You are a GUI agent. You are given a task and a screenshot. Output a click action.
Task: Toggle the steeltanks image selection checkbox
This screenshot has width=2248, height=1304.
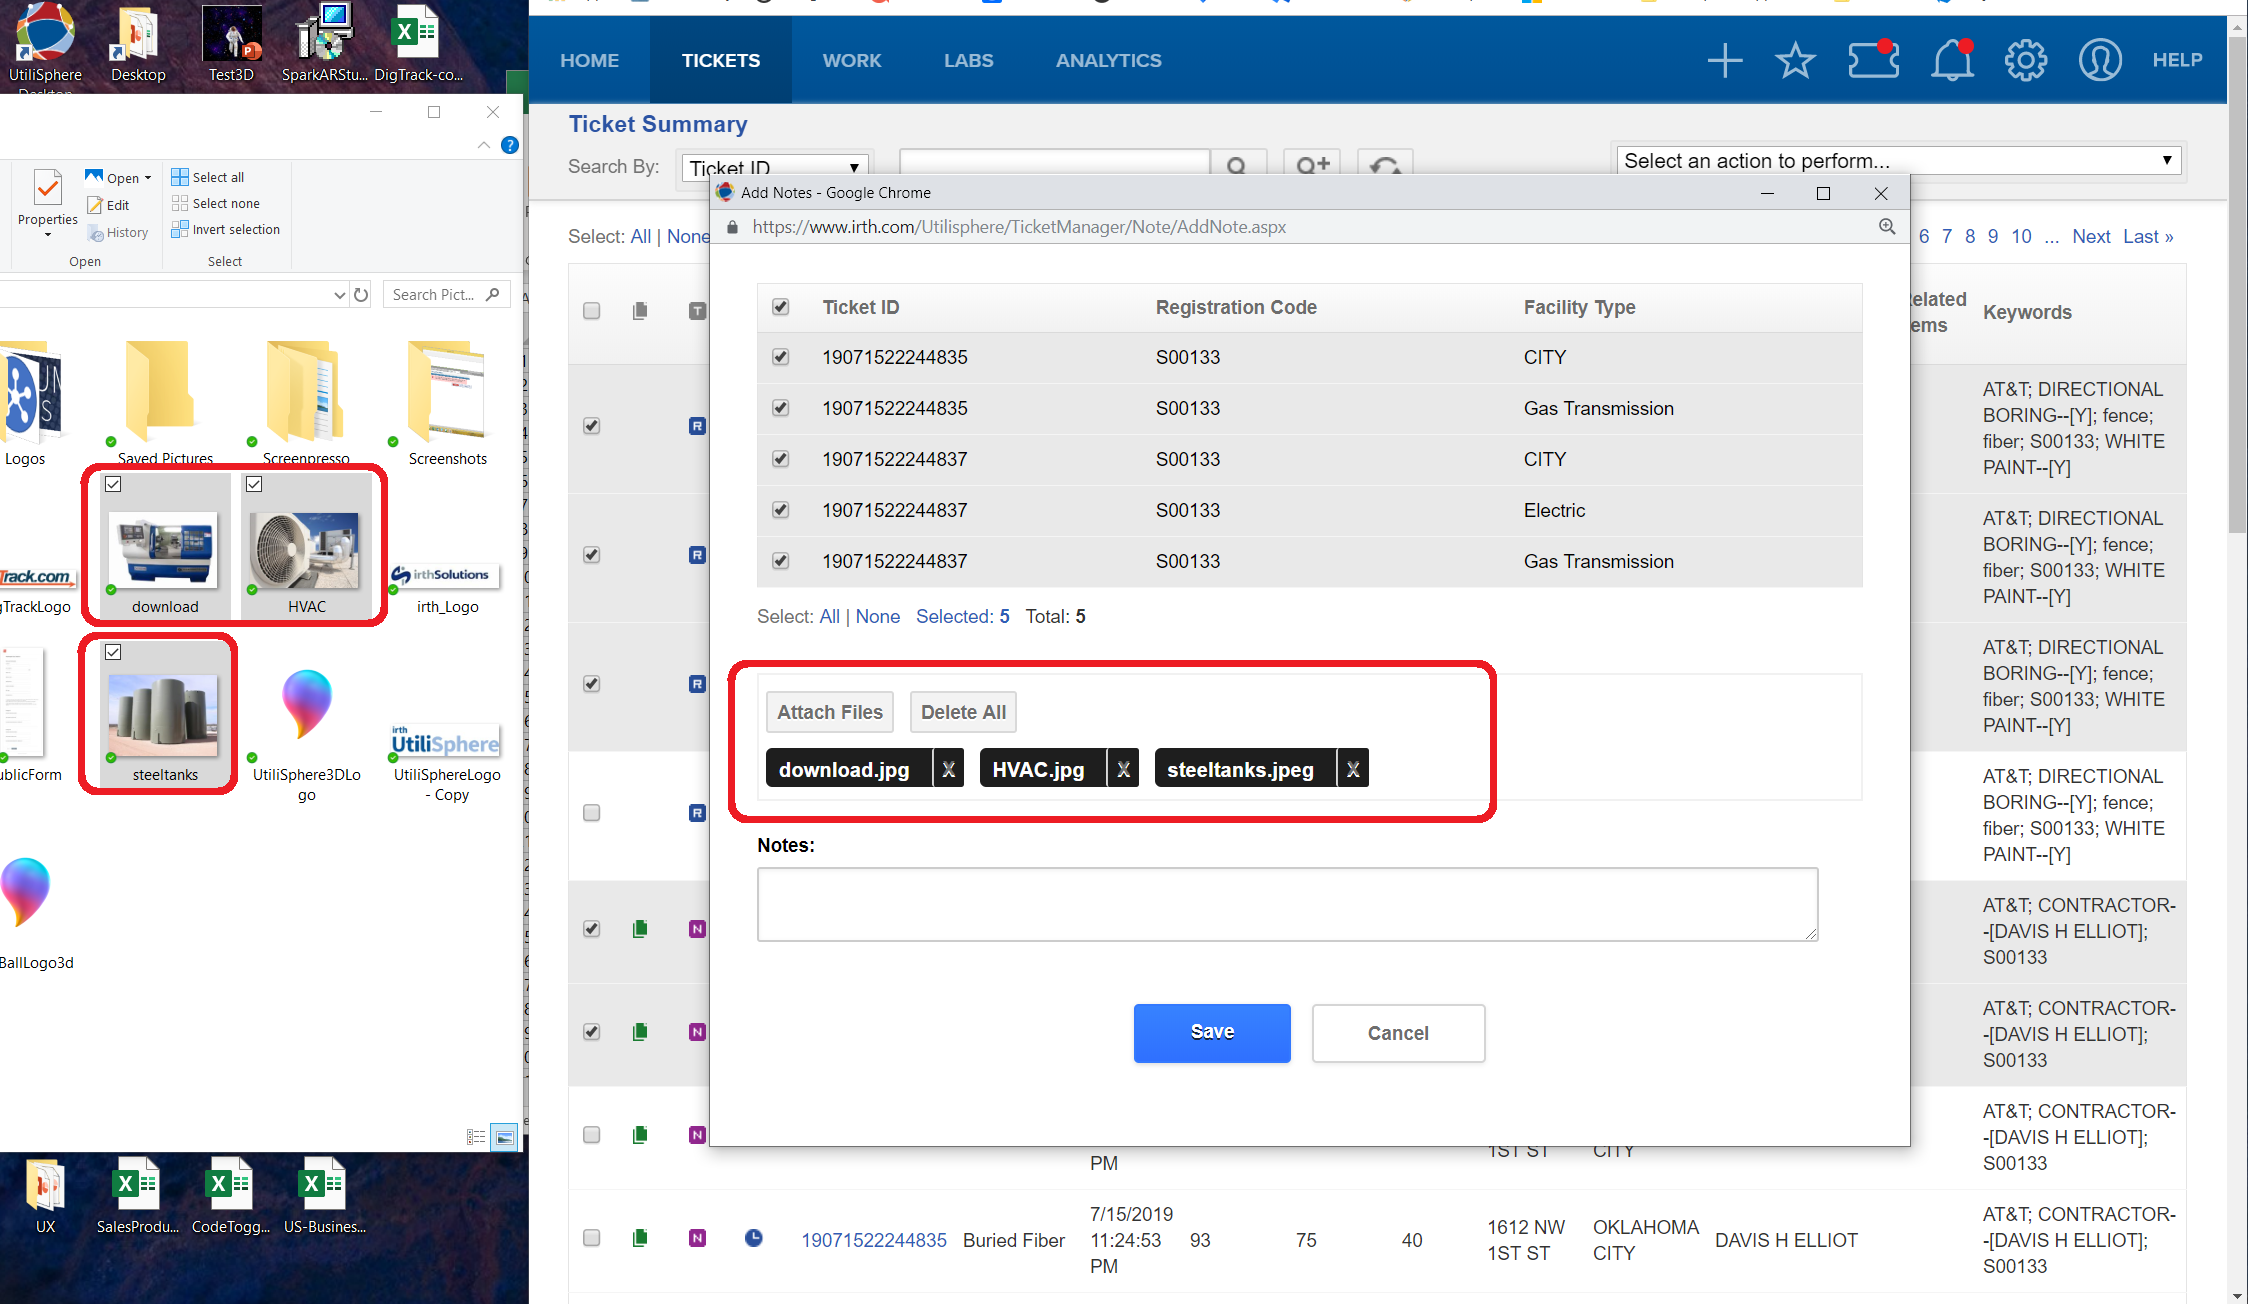click(x=113, y=652)
